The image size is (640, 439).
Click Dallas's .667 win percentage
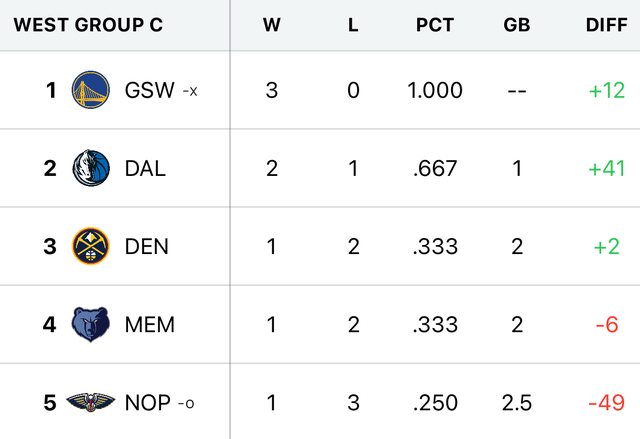pos(435,168)
